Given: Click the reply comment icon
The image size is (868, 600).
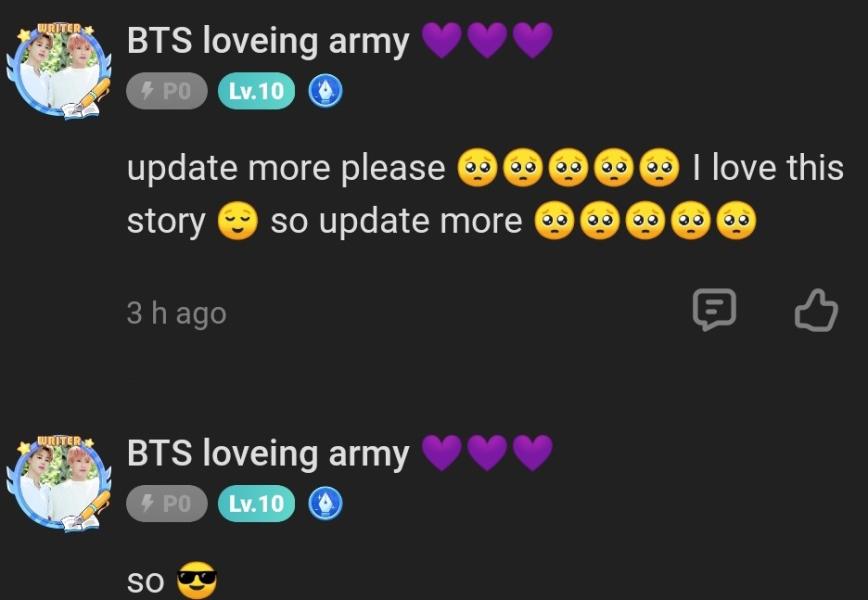Looking at the screenshot, I should click(714, 309).
